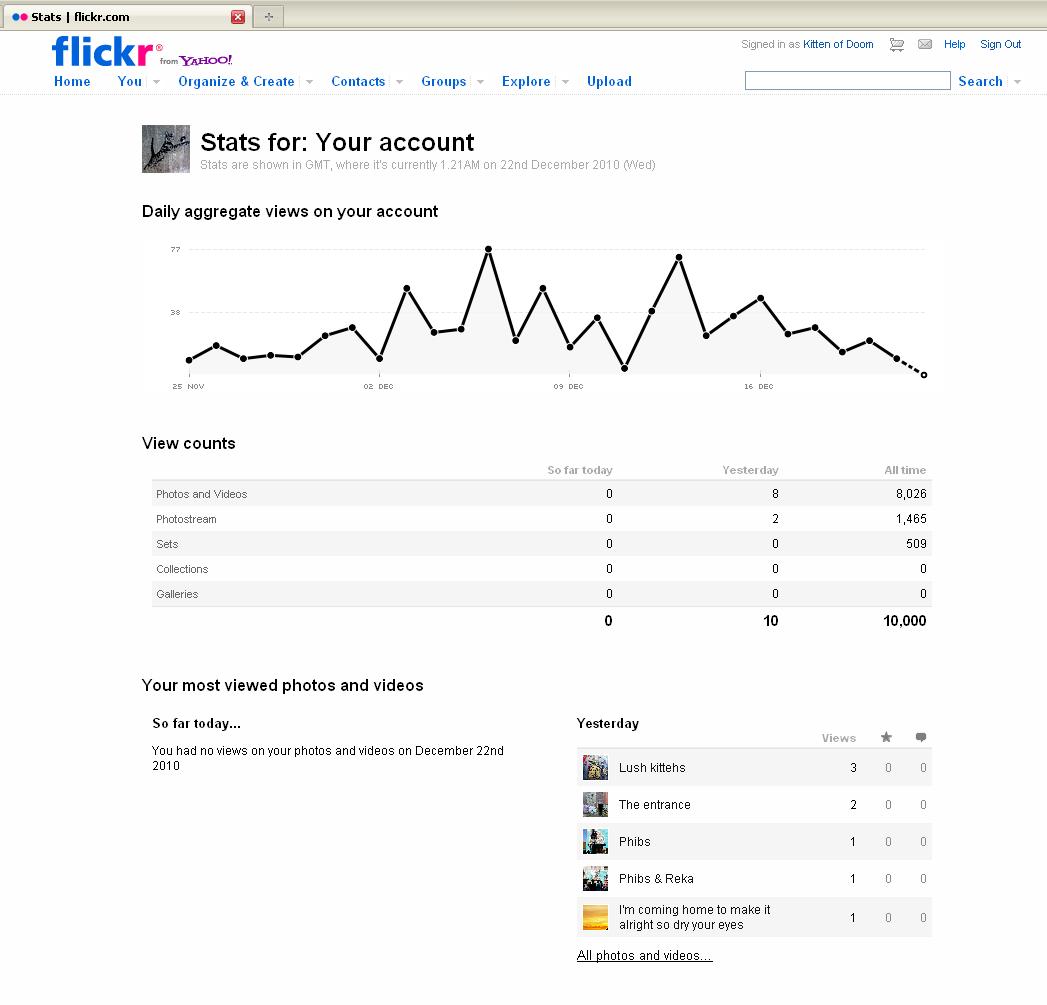Click the favorites star column icon
This screenshot has width=1047, height=1005.
[x=886, y=738]
